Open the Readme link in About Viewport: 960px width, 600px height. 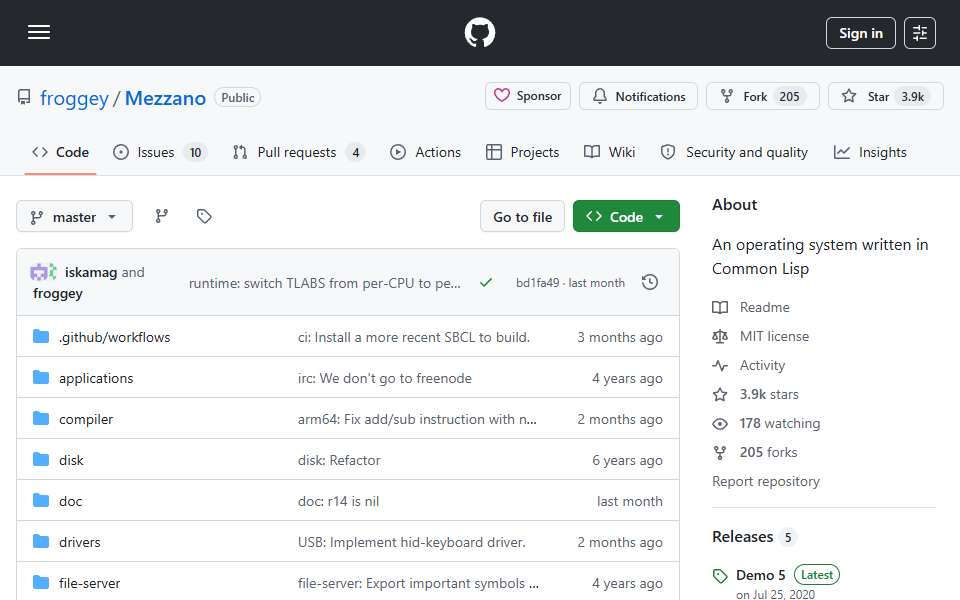pos(751,307)
